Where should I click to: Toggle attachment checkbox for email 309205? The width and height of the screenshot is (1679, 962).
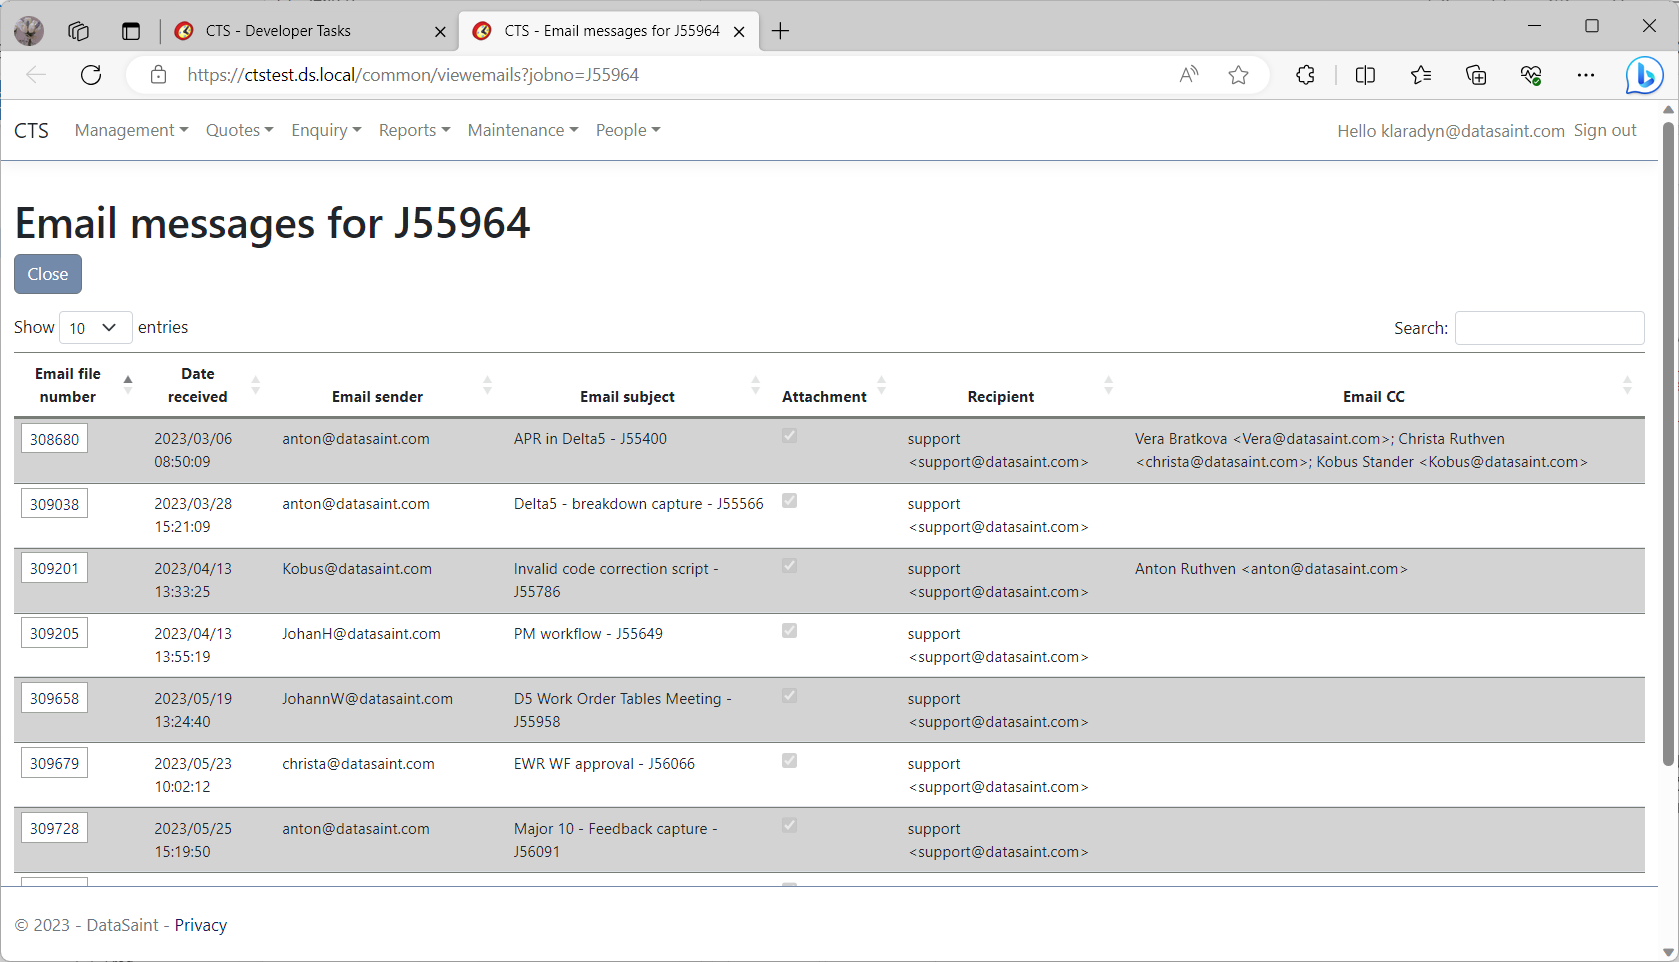coord(790,631)
